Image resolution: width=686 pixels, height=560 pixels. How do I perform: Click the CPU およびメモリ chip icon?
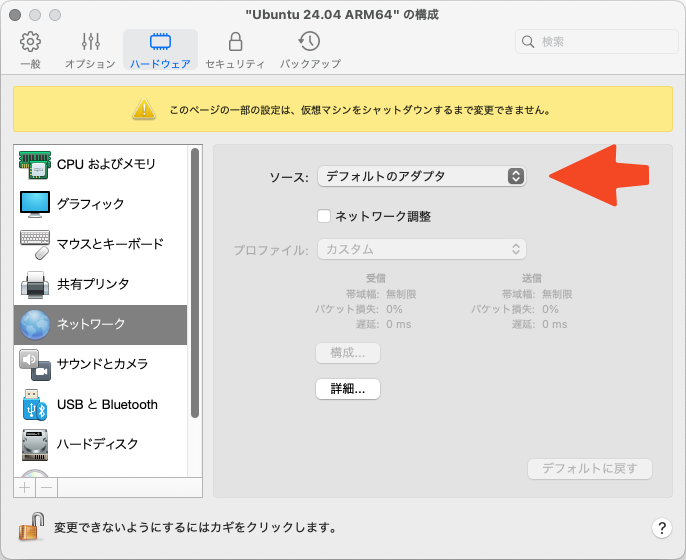point(35,165)
